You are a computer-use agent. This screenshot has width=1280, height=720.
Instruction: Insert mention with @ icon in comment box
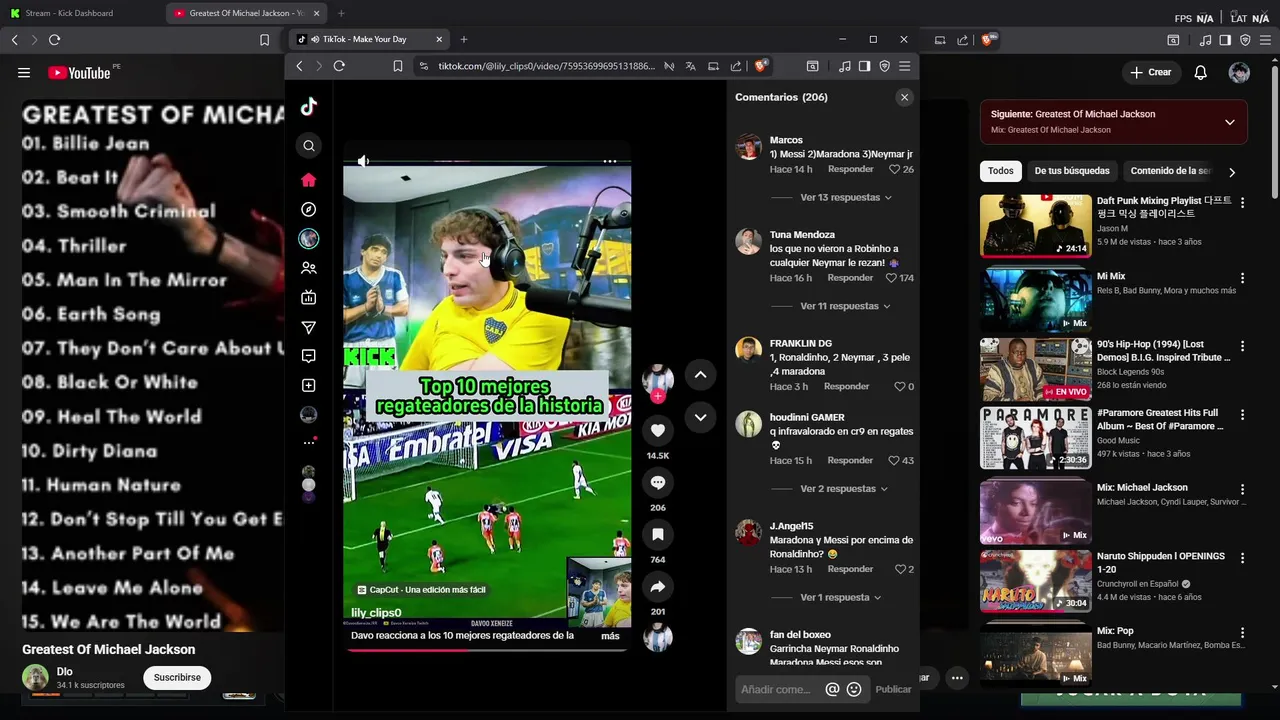pyautogui.click(x=832, y=689)
